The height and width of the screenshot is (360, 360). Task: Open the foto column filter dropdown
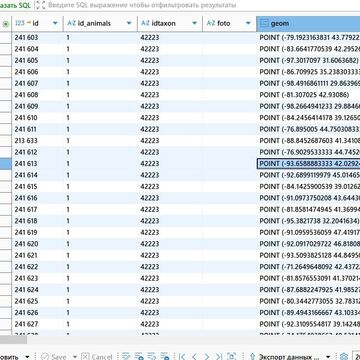(248, 23)
